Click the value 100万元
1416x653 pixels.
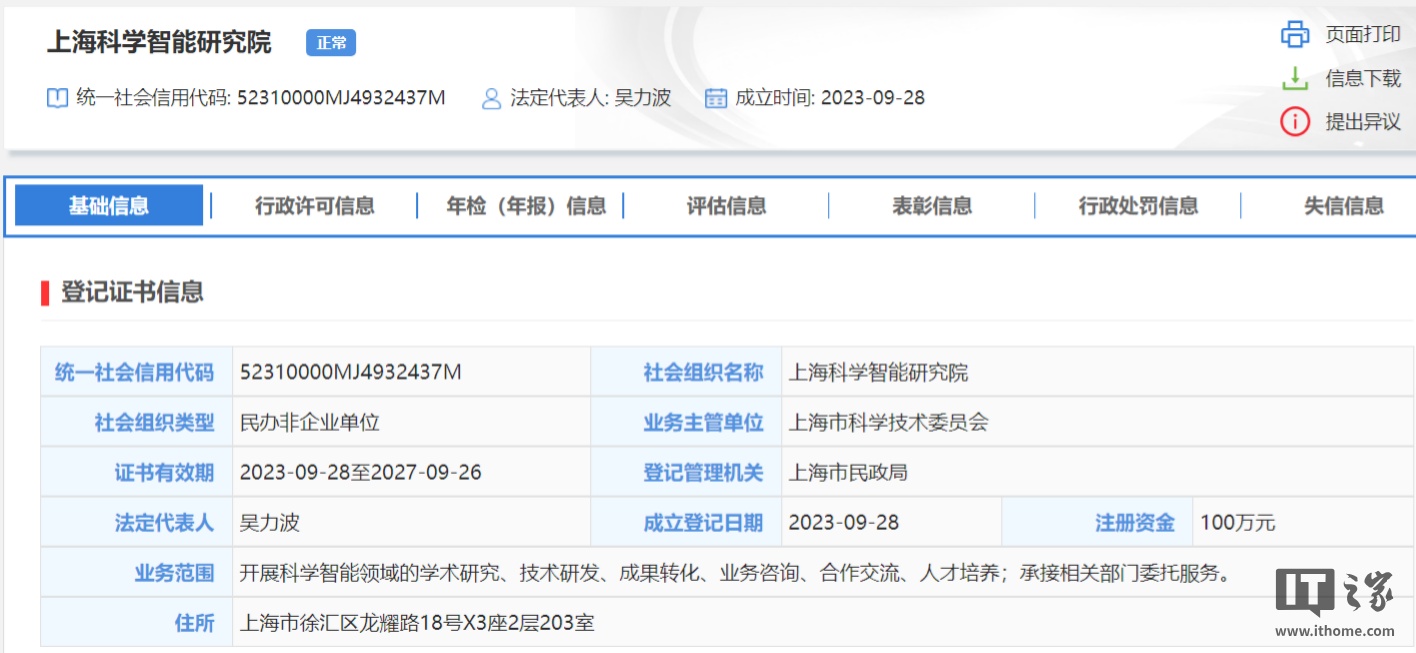1238,522
